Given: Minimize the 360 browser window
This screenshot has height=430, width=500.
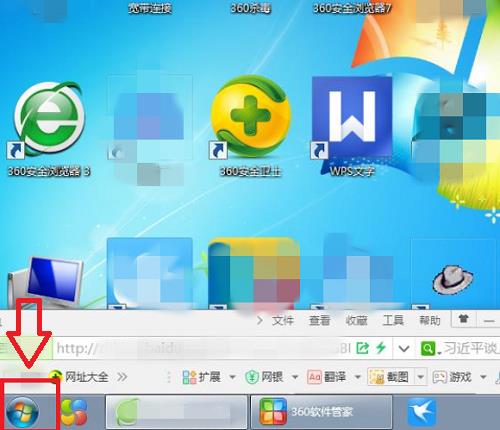Looking at the screenshot, I should click(489, 321).
